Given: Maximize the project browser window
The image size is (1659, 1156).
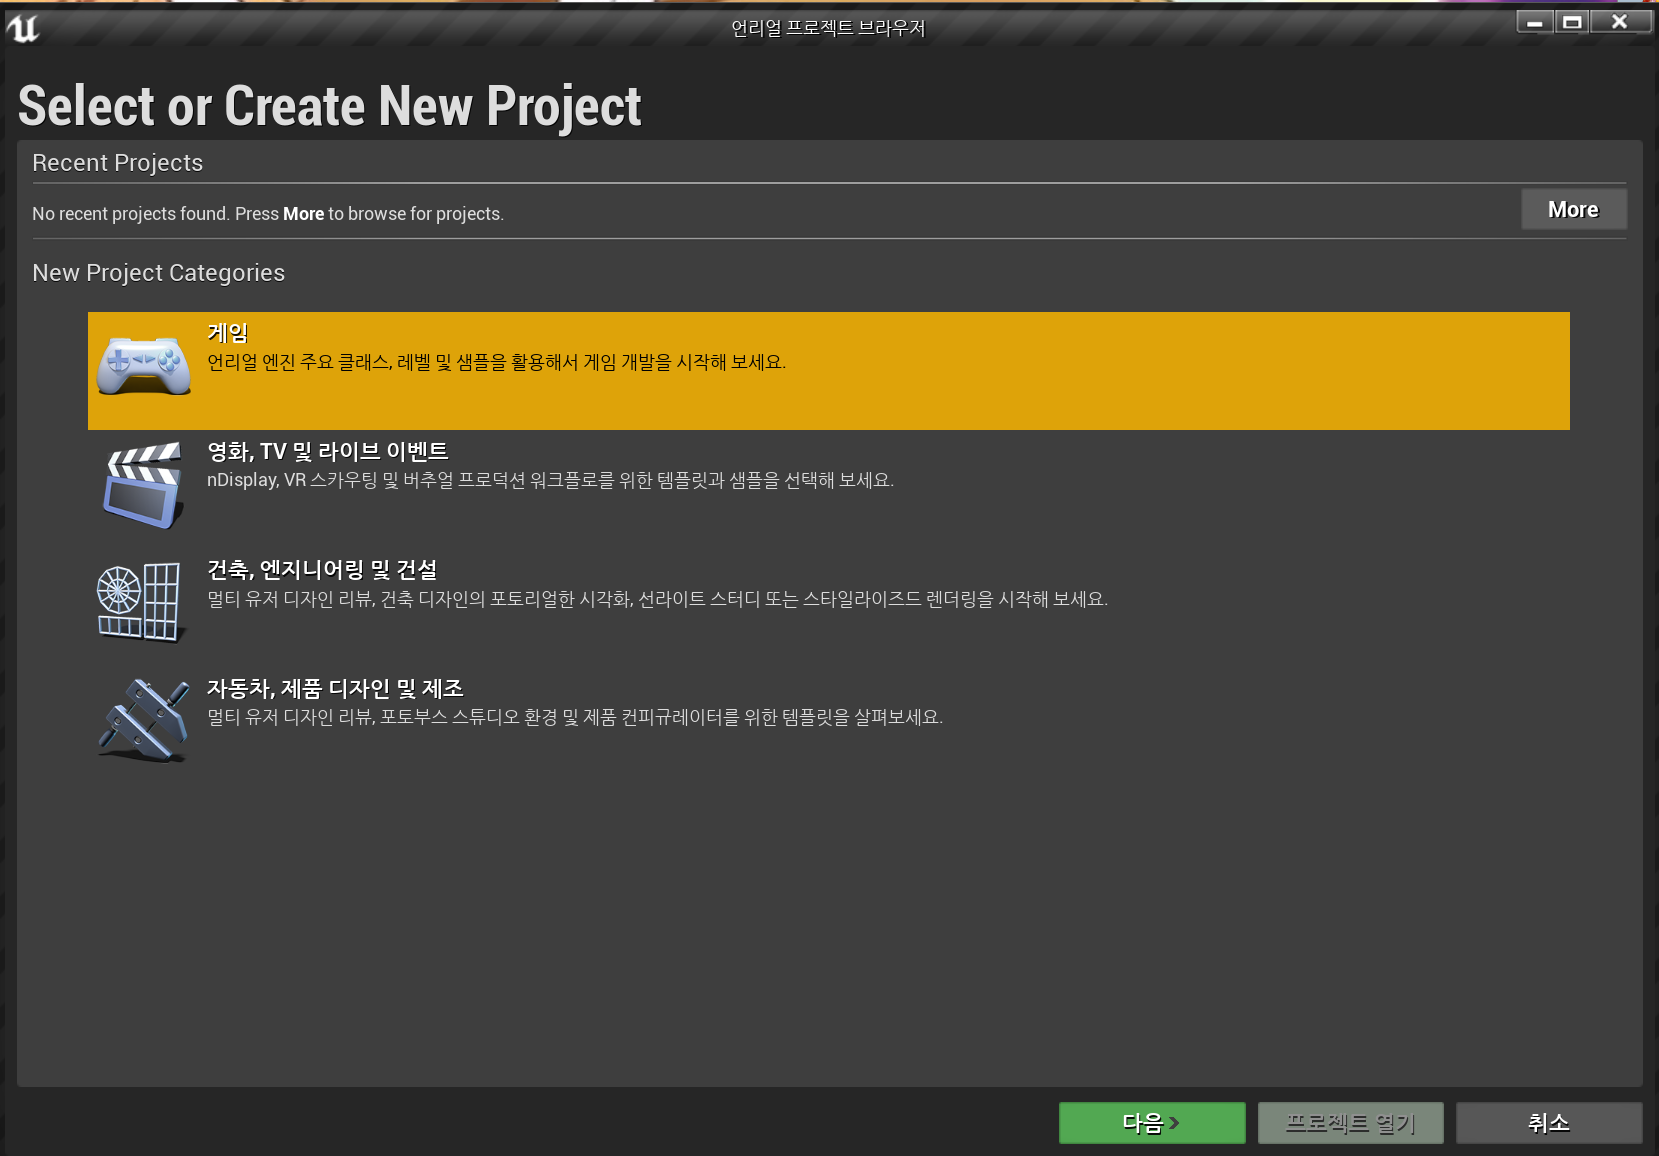Looking at the screenshot, I should (1572, 22).
